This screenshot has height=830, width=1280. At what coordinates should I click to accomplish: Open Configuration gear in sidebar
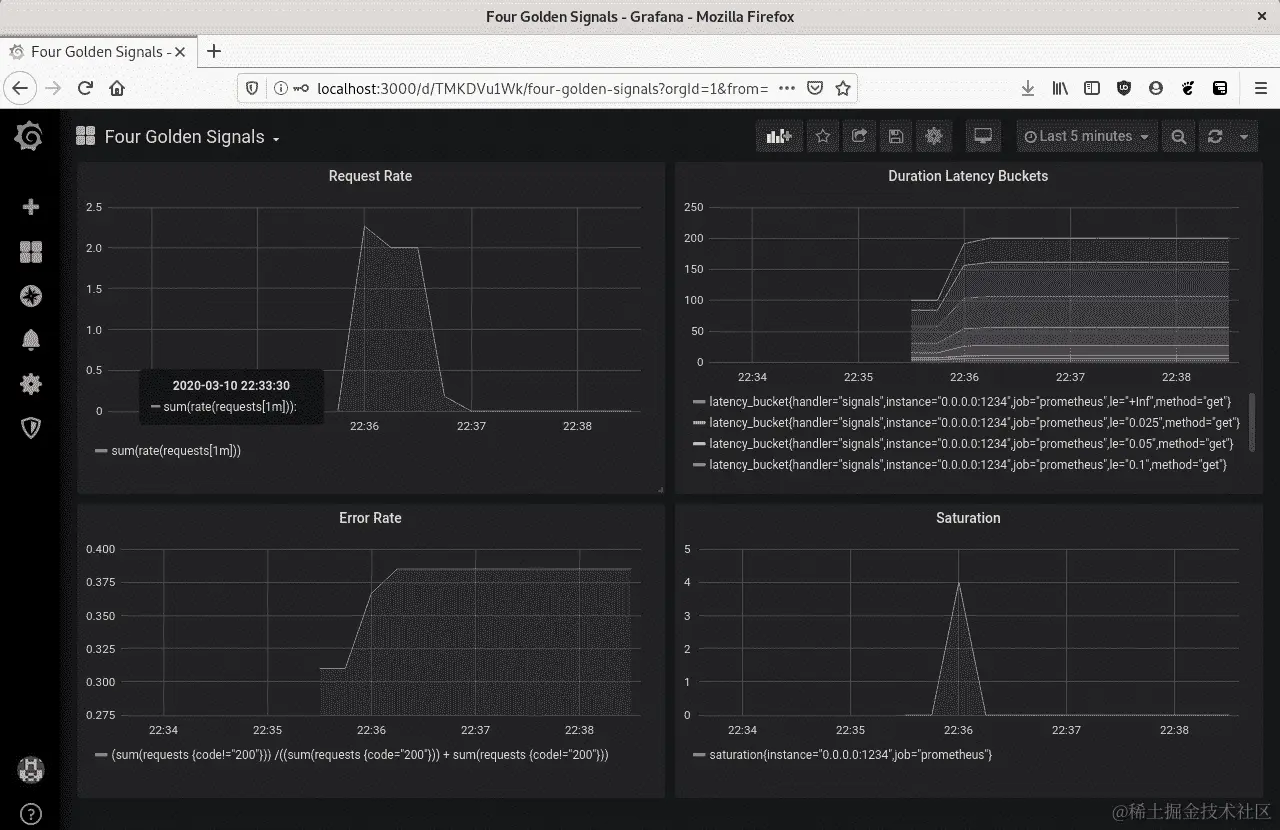tap(31, 384)
